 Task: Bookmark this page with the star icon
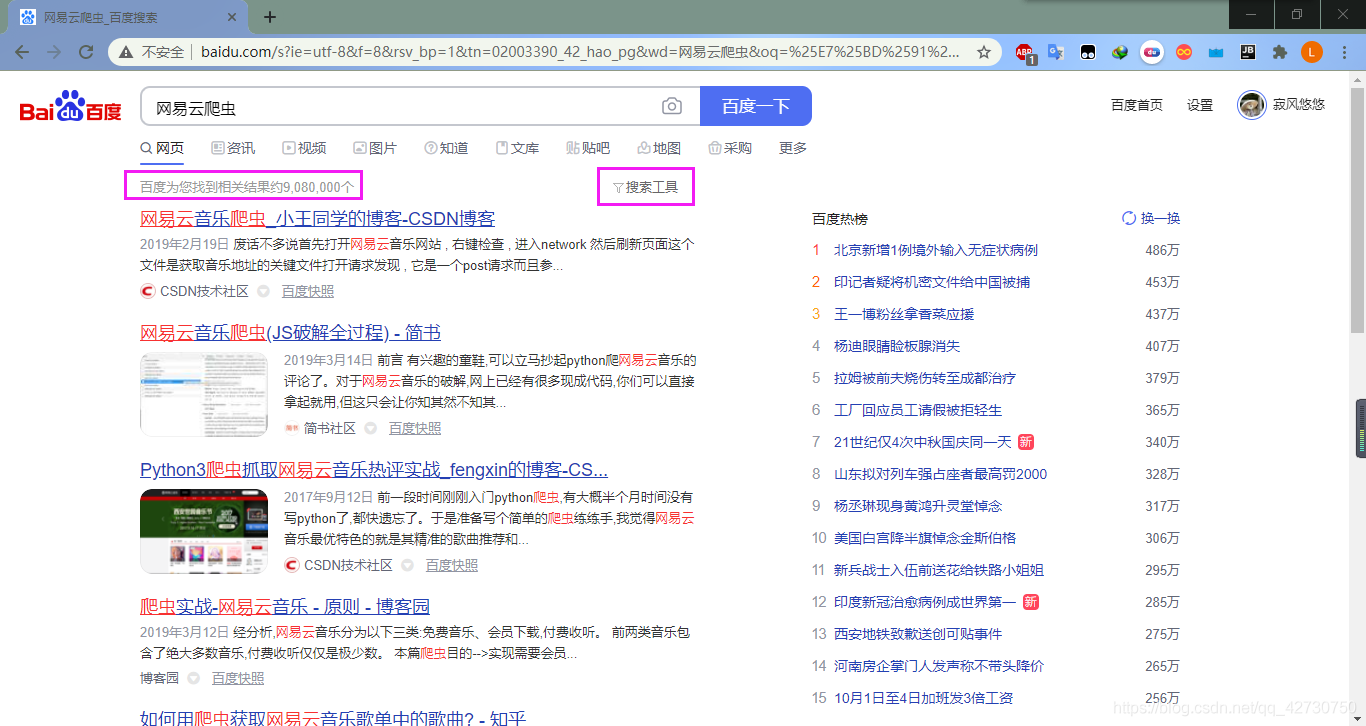click(984, 52)
